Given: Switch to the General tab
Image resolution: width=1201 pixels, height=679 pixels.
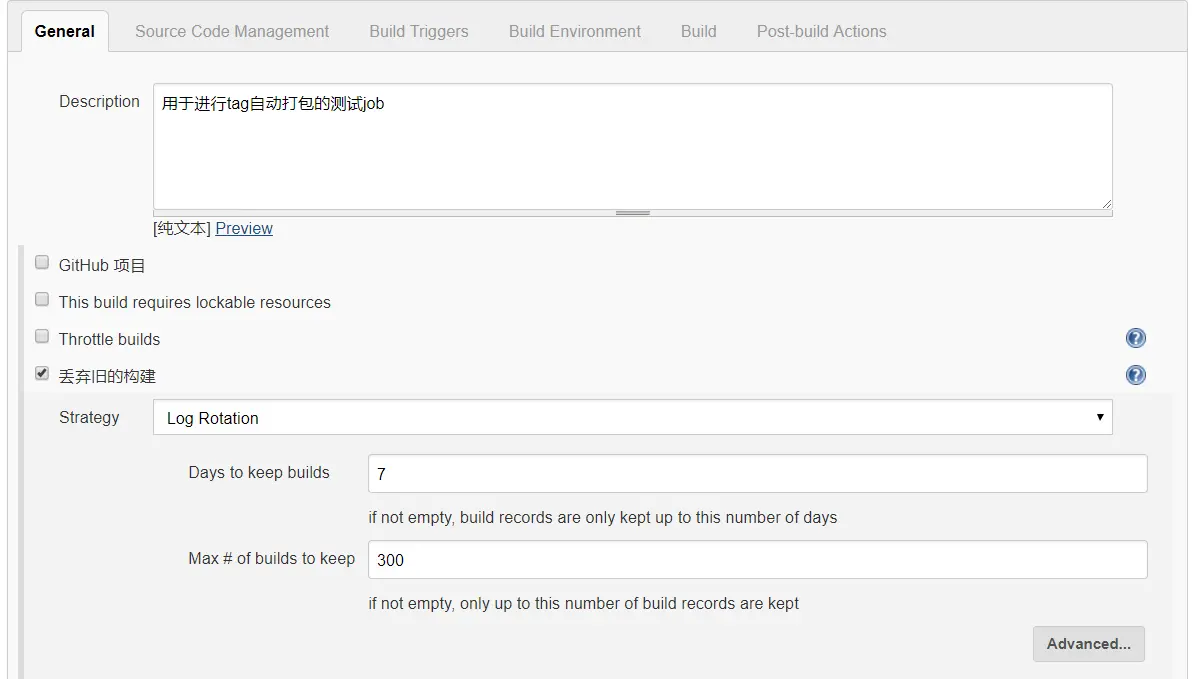Looking at the screenshot, I should tap(65, 31).
